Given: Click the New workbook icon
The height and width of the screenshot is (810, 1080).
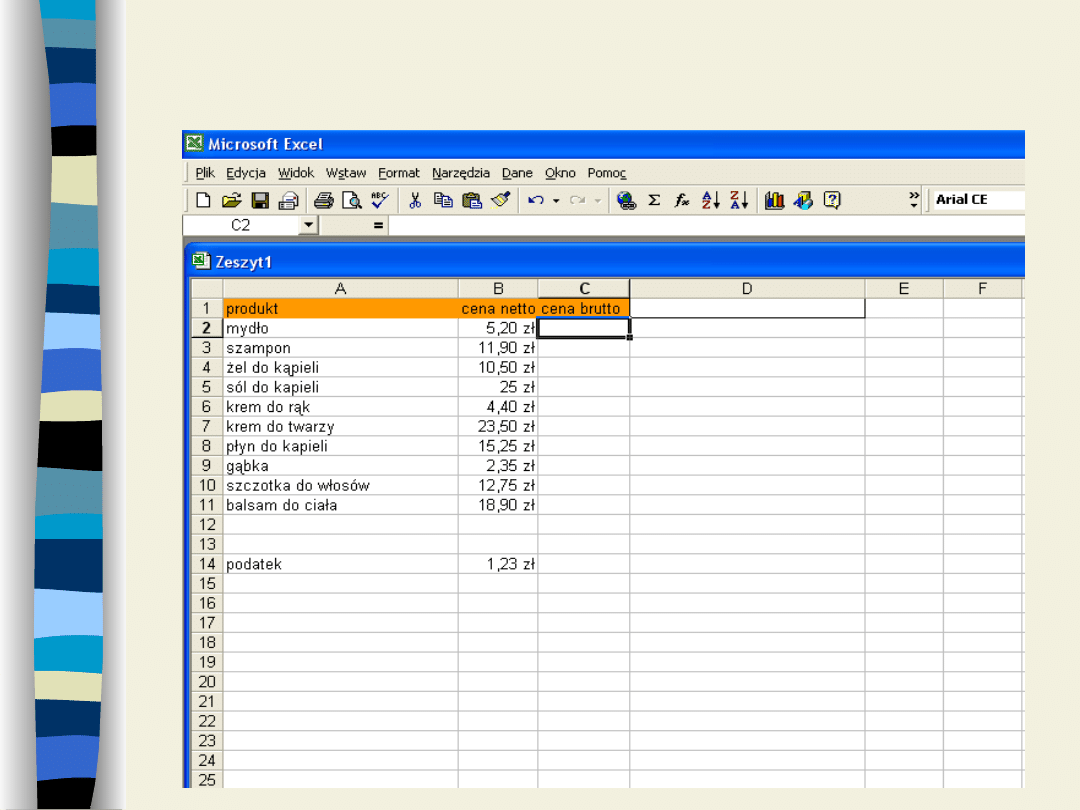Looking at the screenshot, I should click(203, 200).
